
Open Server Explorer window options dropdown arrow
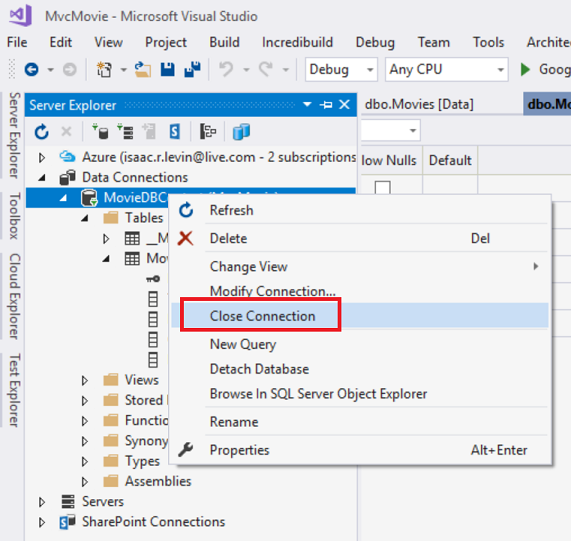[x=307, y=104]
